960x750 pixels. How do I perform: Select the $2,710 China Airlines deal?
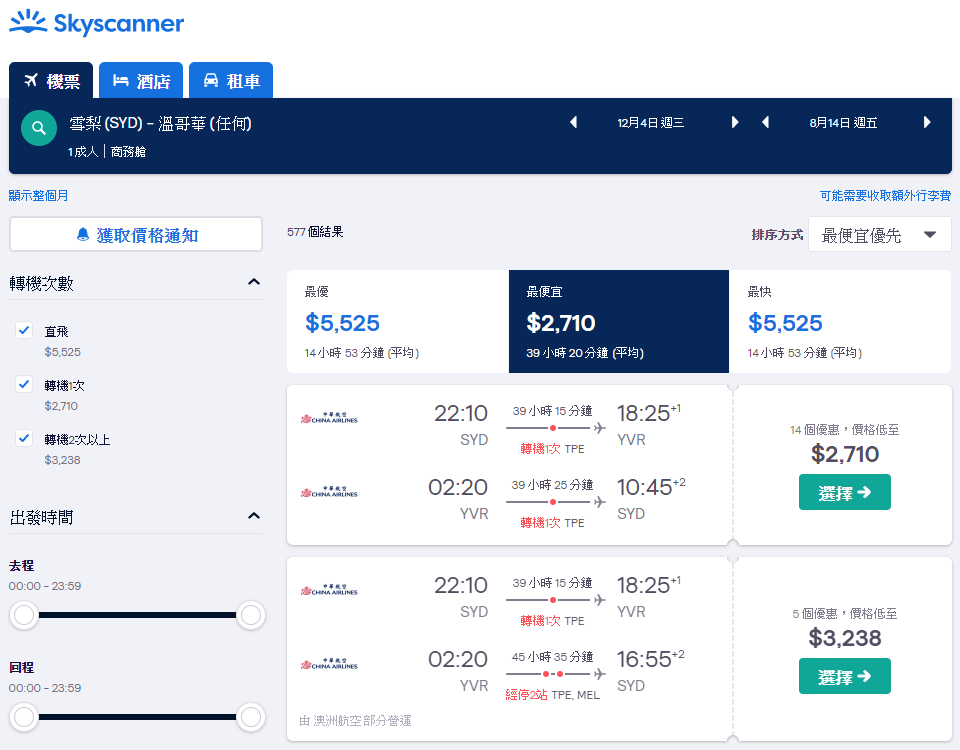tap(844, 492)
